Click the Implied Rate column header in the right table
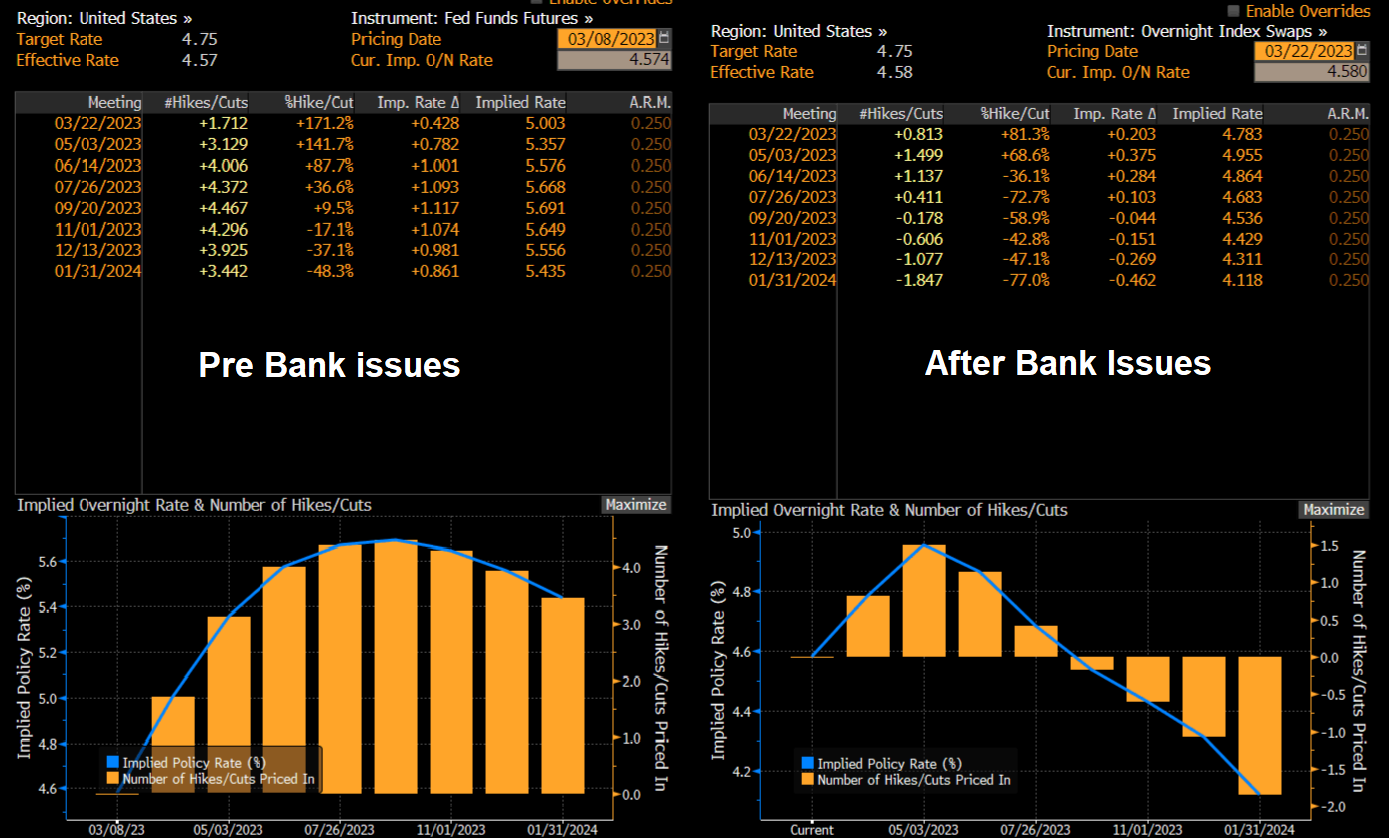The height and width of the screenshot is (839, 1390). point(1217,114)
